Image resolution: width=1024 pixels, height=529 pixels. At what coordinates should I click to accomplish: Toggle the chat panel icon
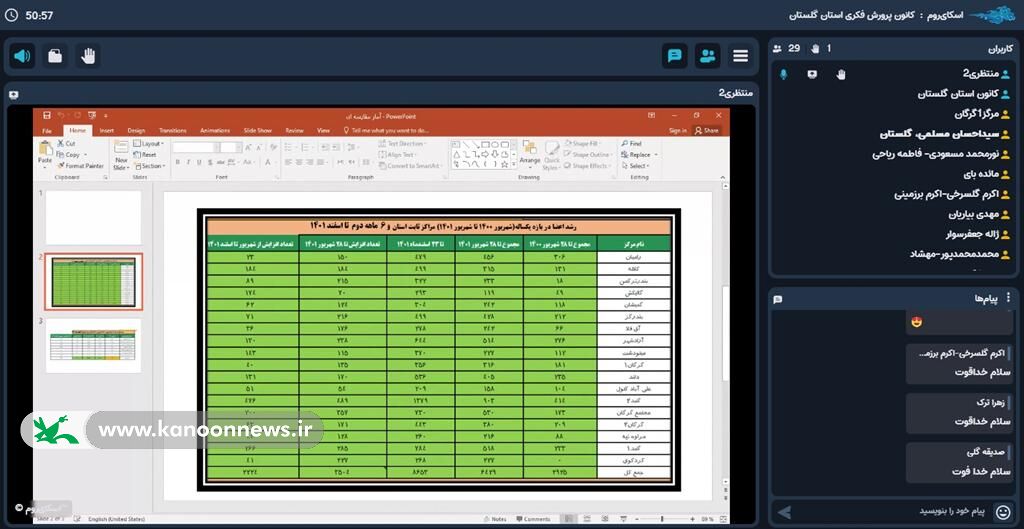pos(674,56)
